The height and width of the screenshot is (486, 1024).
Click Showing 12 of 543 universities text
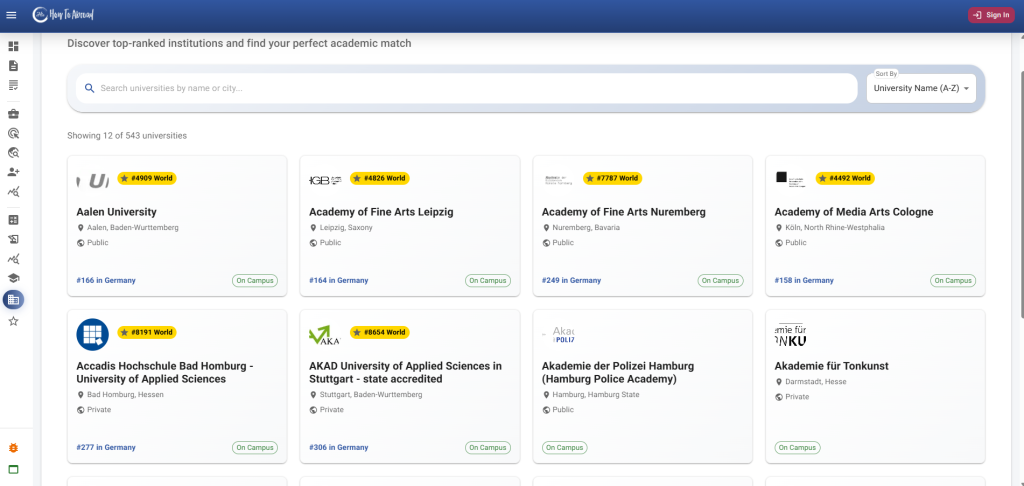(x=127, y=136)
